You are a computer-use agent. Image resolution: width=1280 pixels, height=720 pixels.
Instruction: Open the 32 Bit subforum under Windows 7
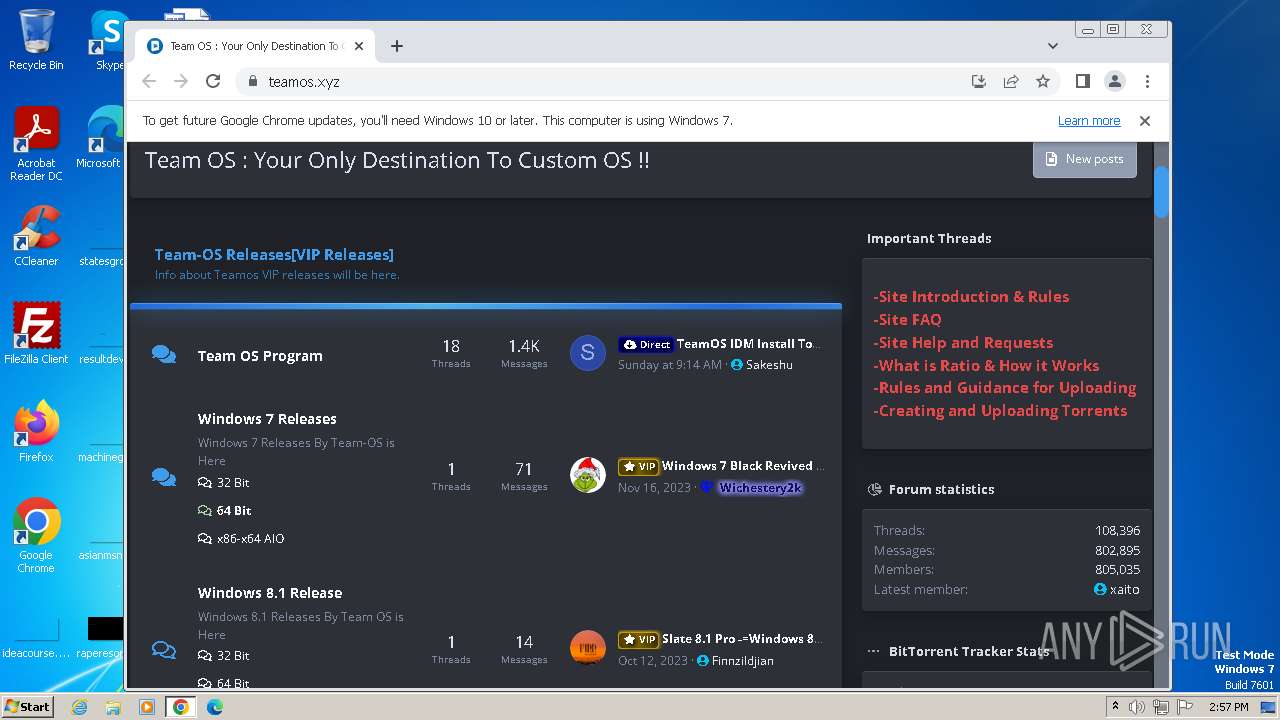233,482
